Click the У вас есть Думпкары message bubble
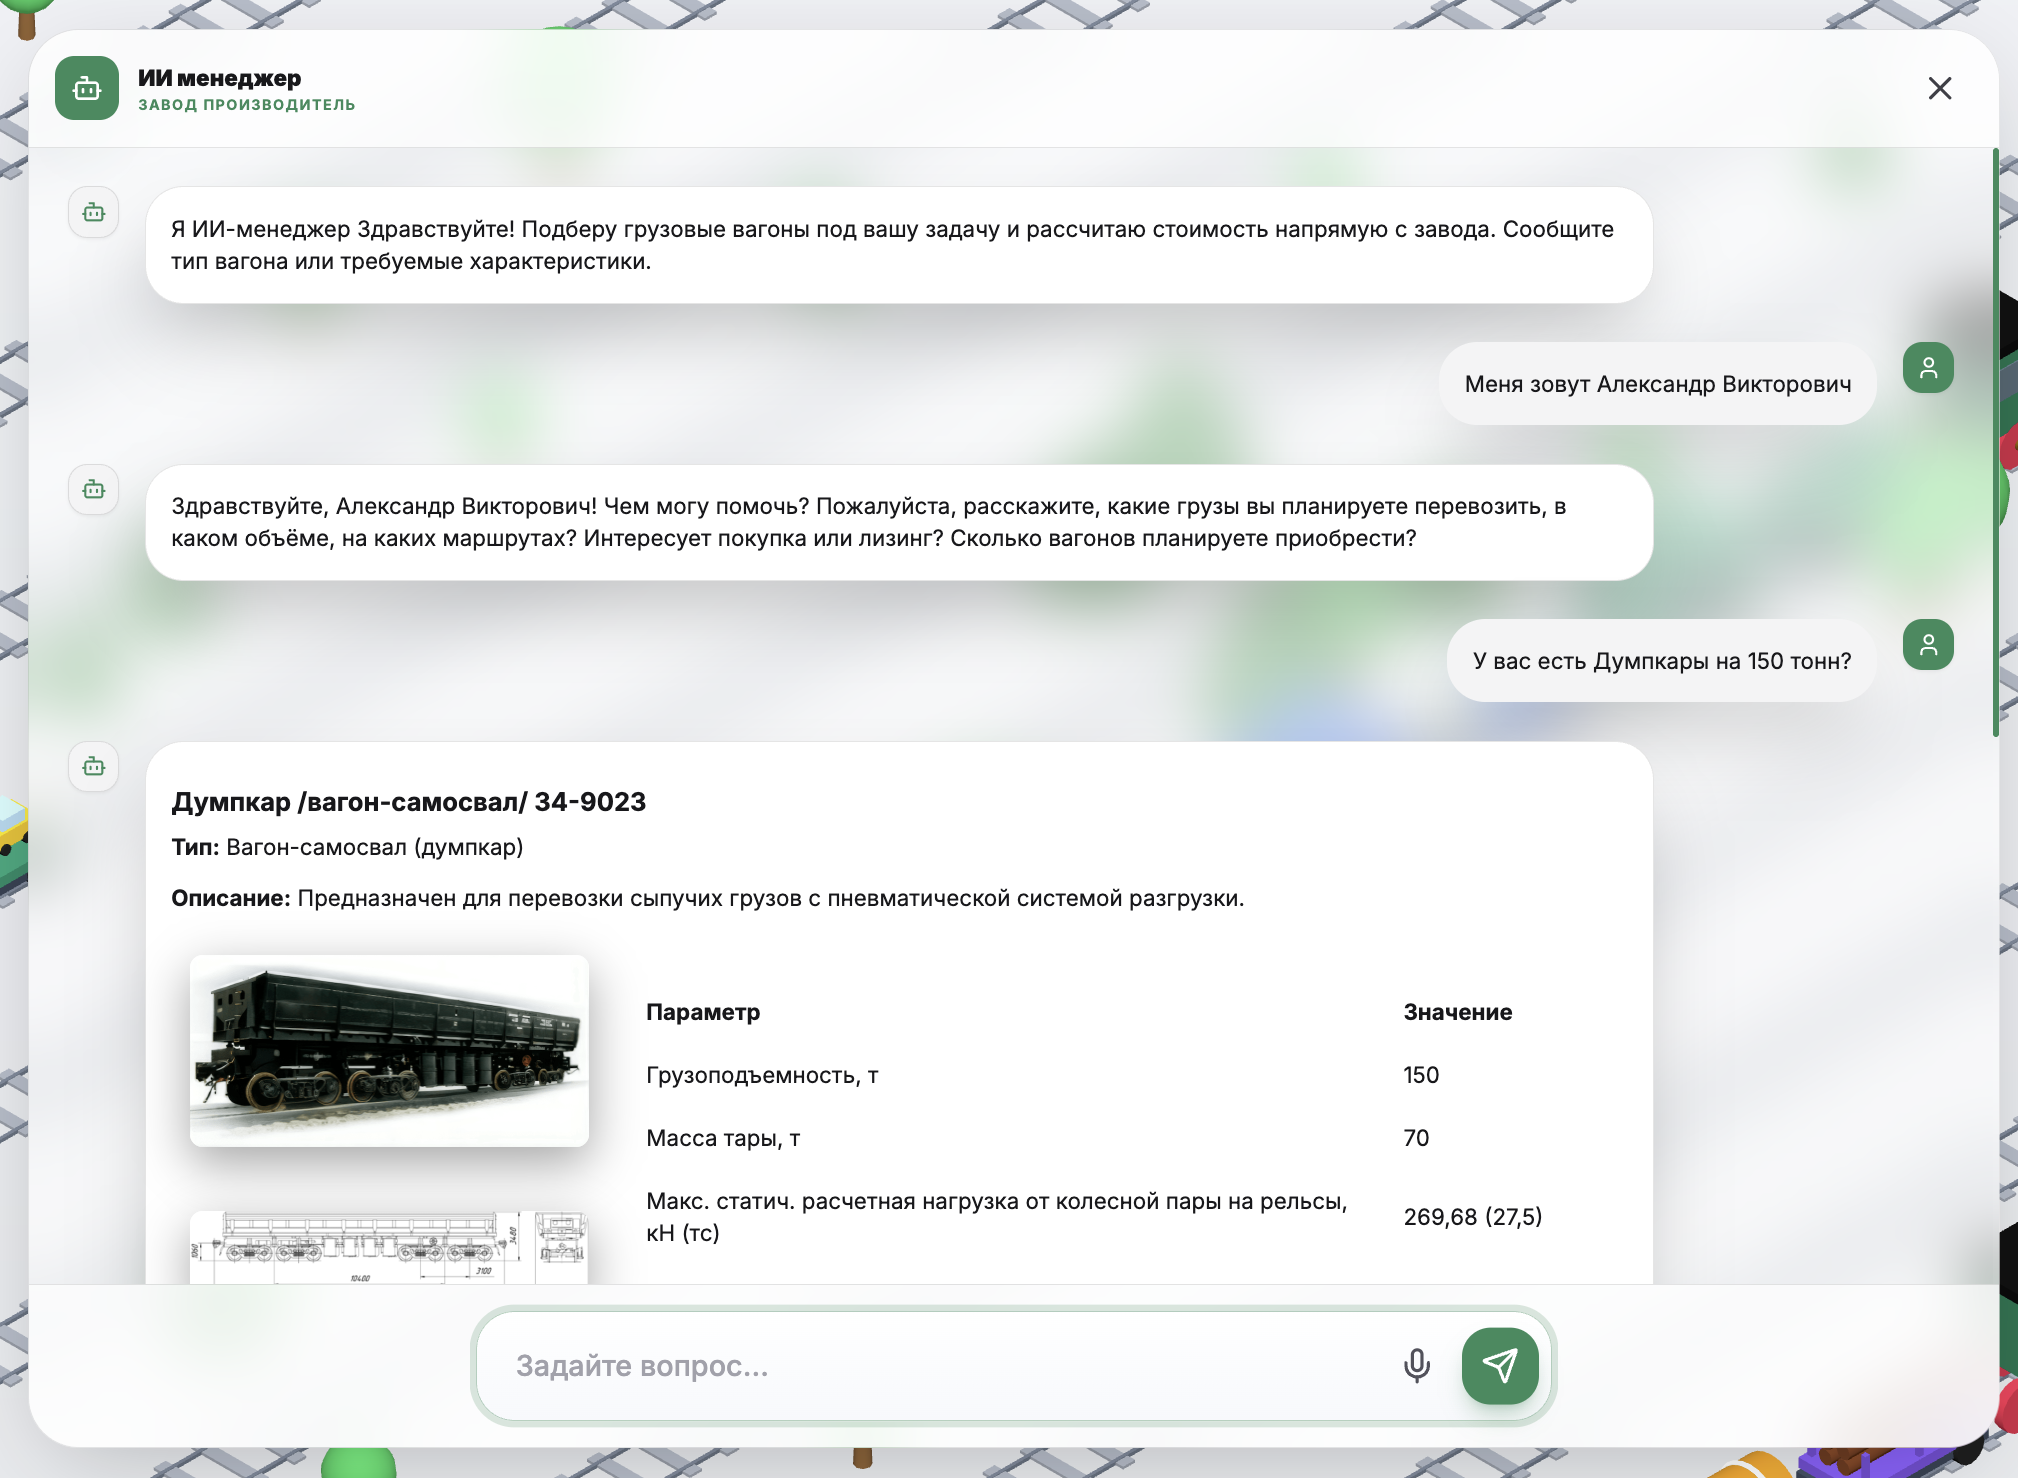Image resolution: width=2018 pixels, height=1478 pixels. pos(1660,660)
